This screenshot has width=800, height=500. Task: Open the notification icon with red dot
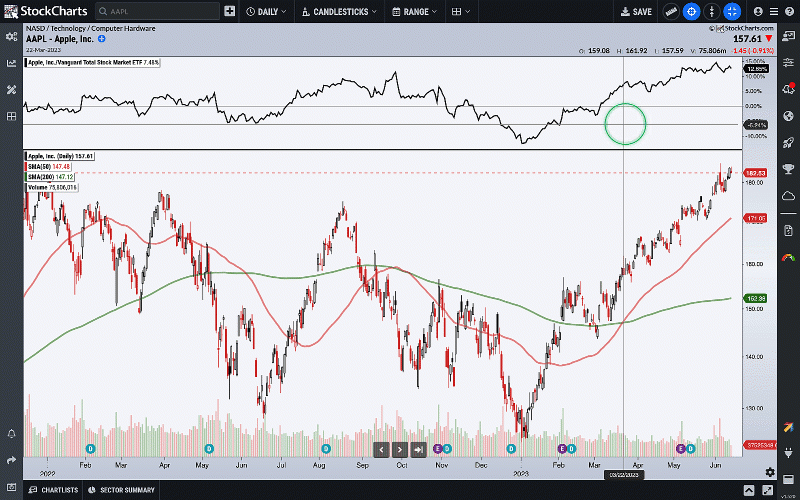(788, 89)
